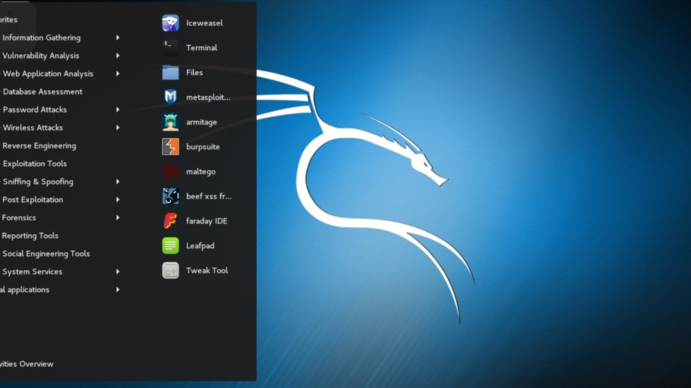This screenshot has width=691, height=388.
Task: Click the Vulnerability Analysis label
Action: (x=41, y=56)
